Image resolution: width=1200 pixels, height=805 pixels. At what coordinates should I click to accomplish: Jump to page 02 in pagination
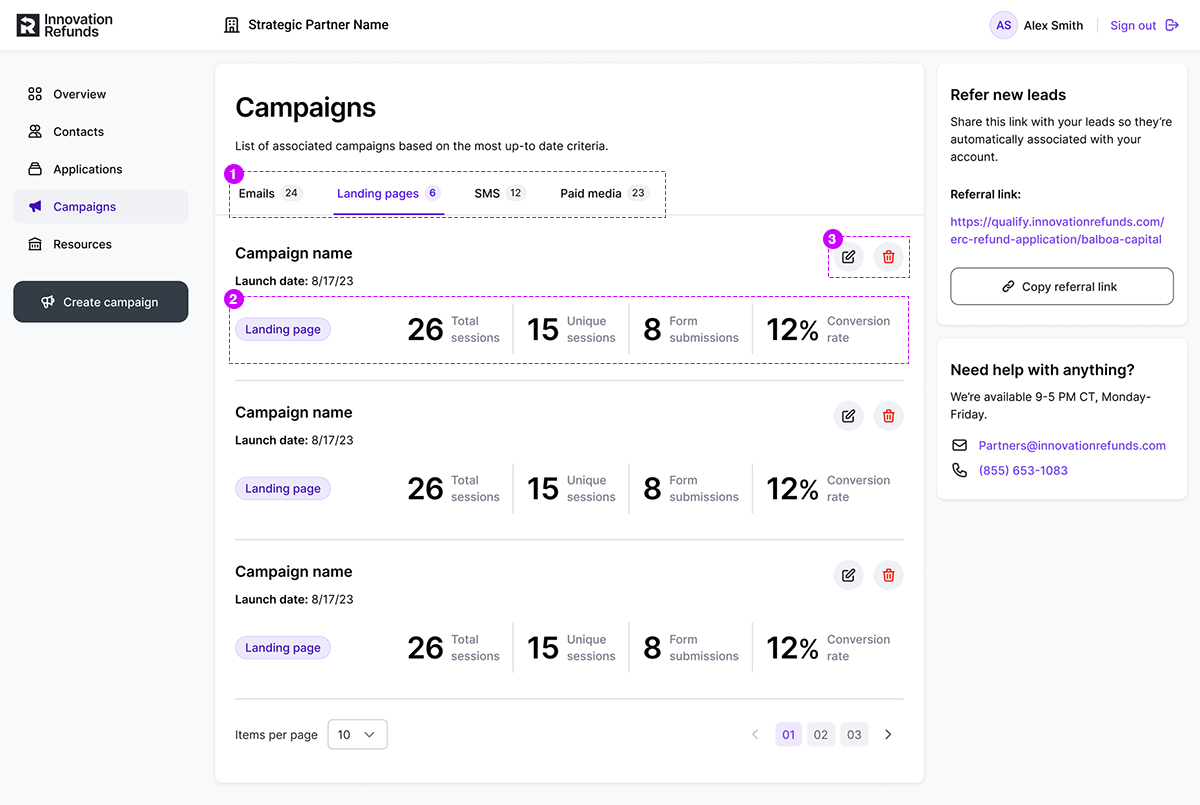821,735
